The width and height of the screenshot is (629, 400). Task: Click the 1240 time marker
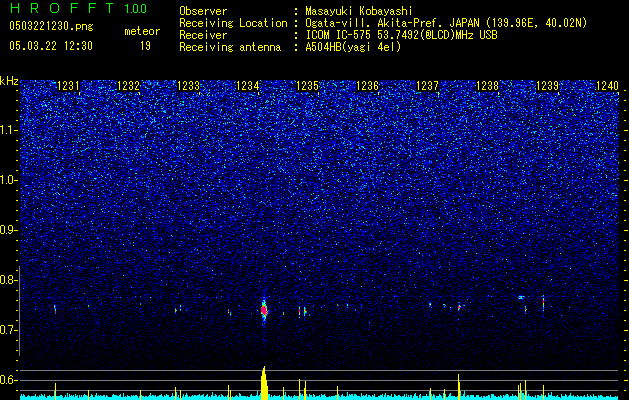607,86
